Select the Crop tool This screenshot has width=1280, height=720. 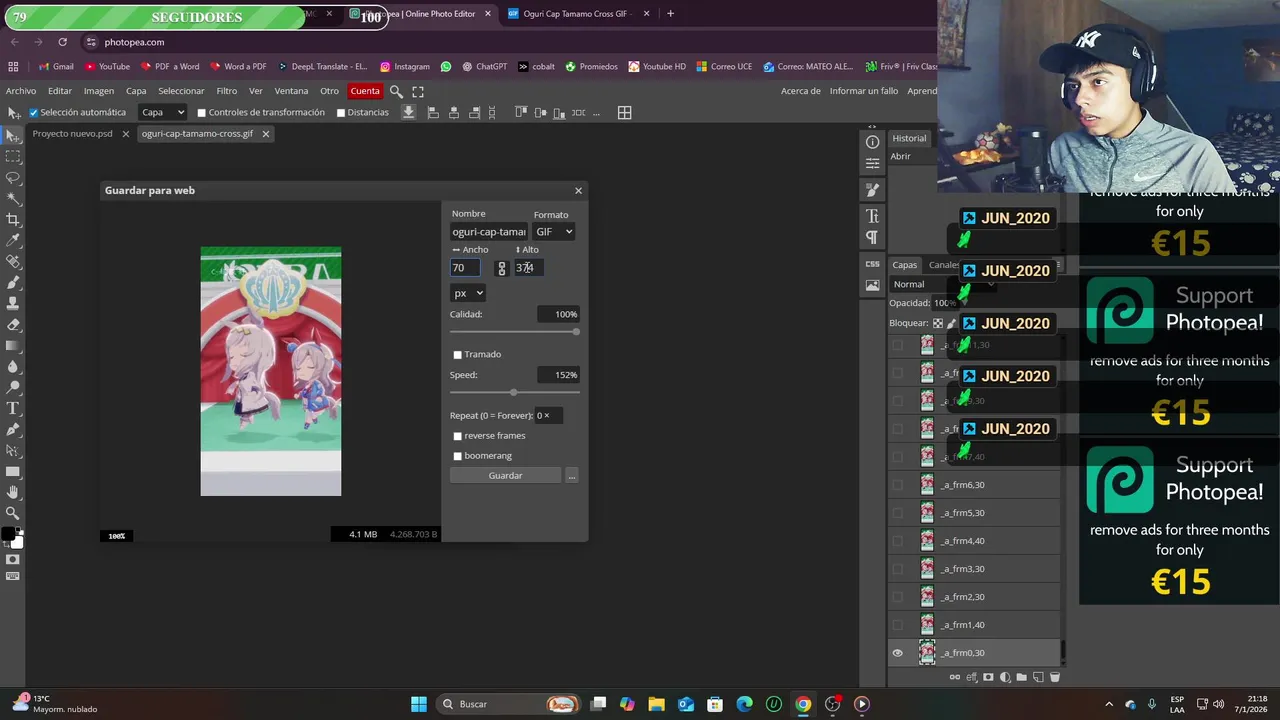[13, 220]
